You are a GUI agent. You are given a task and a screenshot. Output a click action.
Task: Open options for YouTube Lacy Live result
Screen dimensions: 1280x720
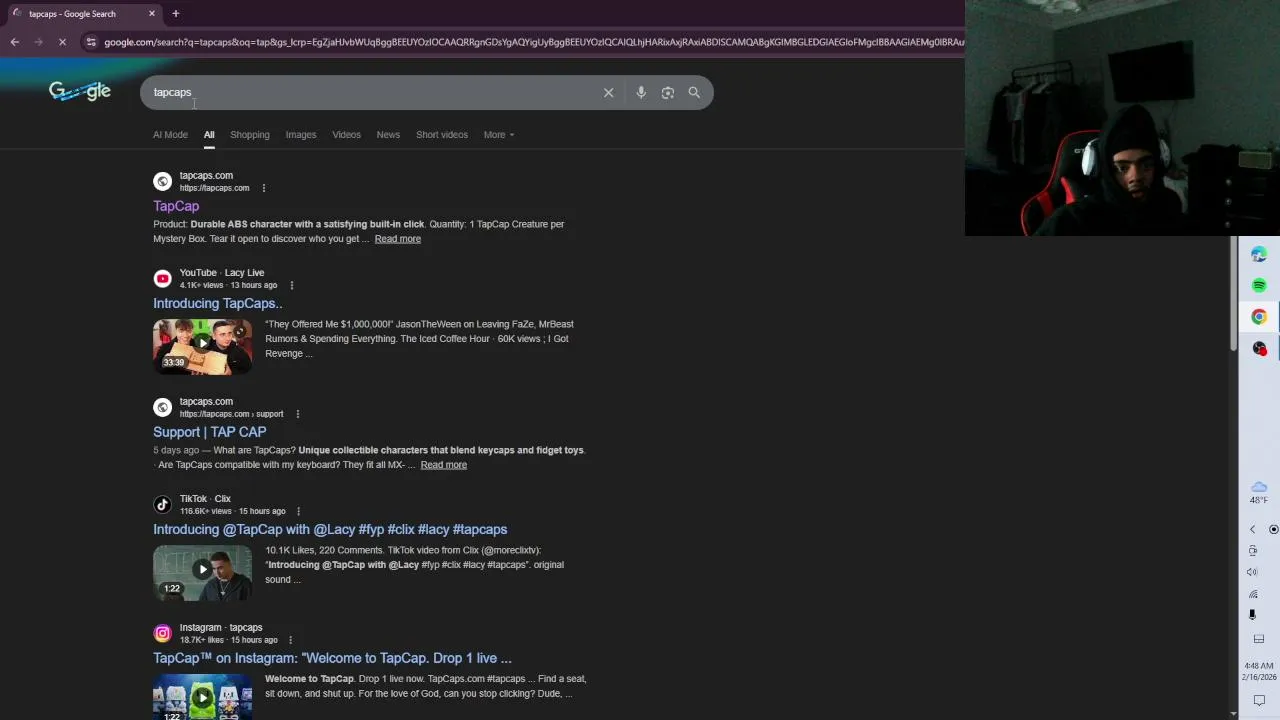click(291, 285)
